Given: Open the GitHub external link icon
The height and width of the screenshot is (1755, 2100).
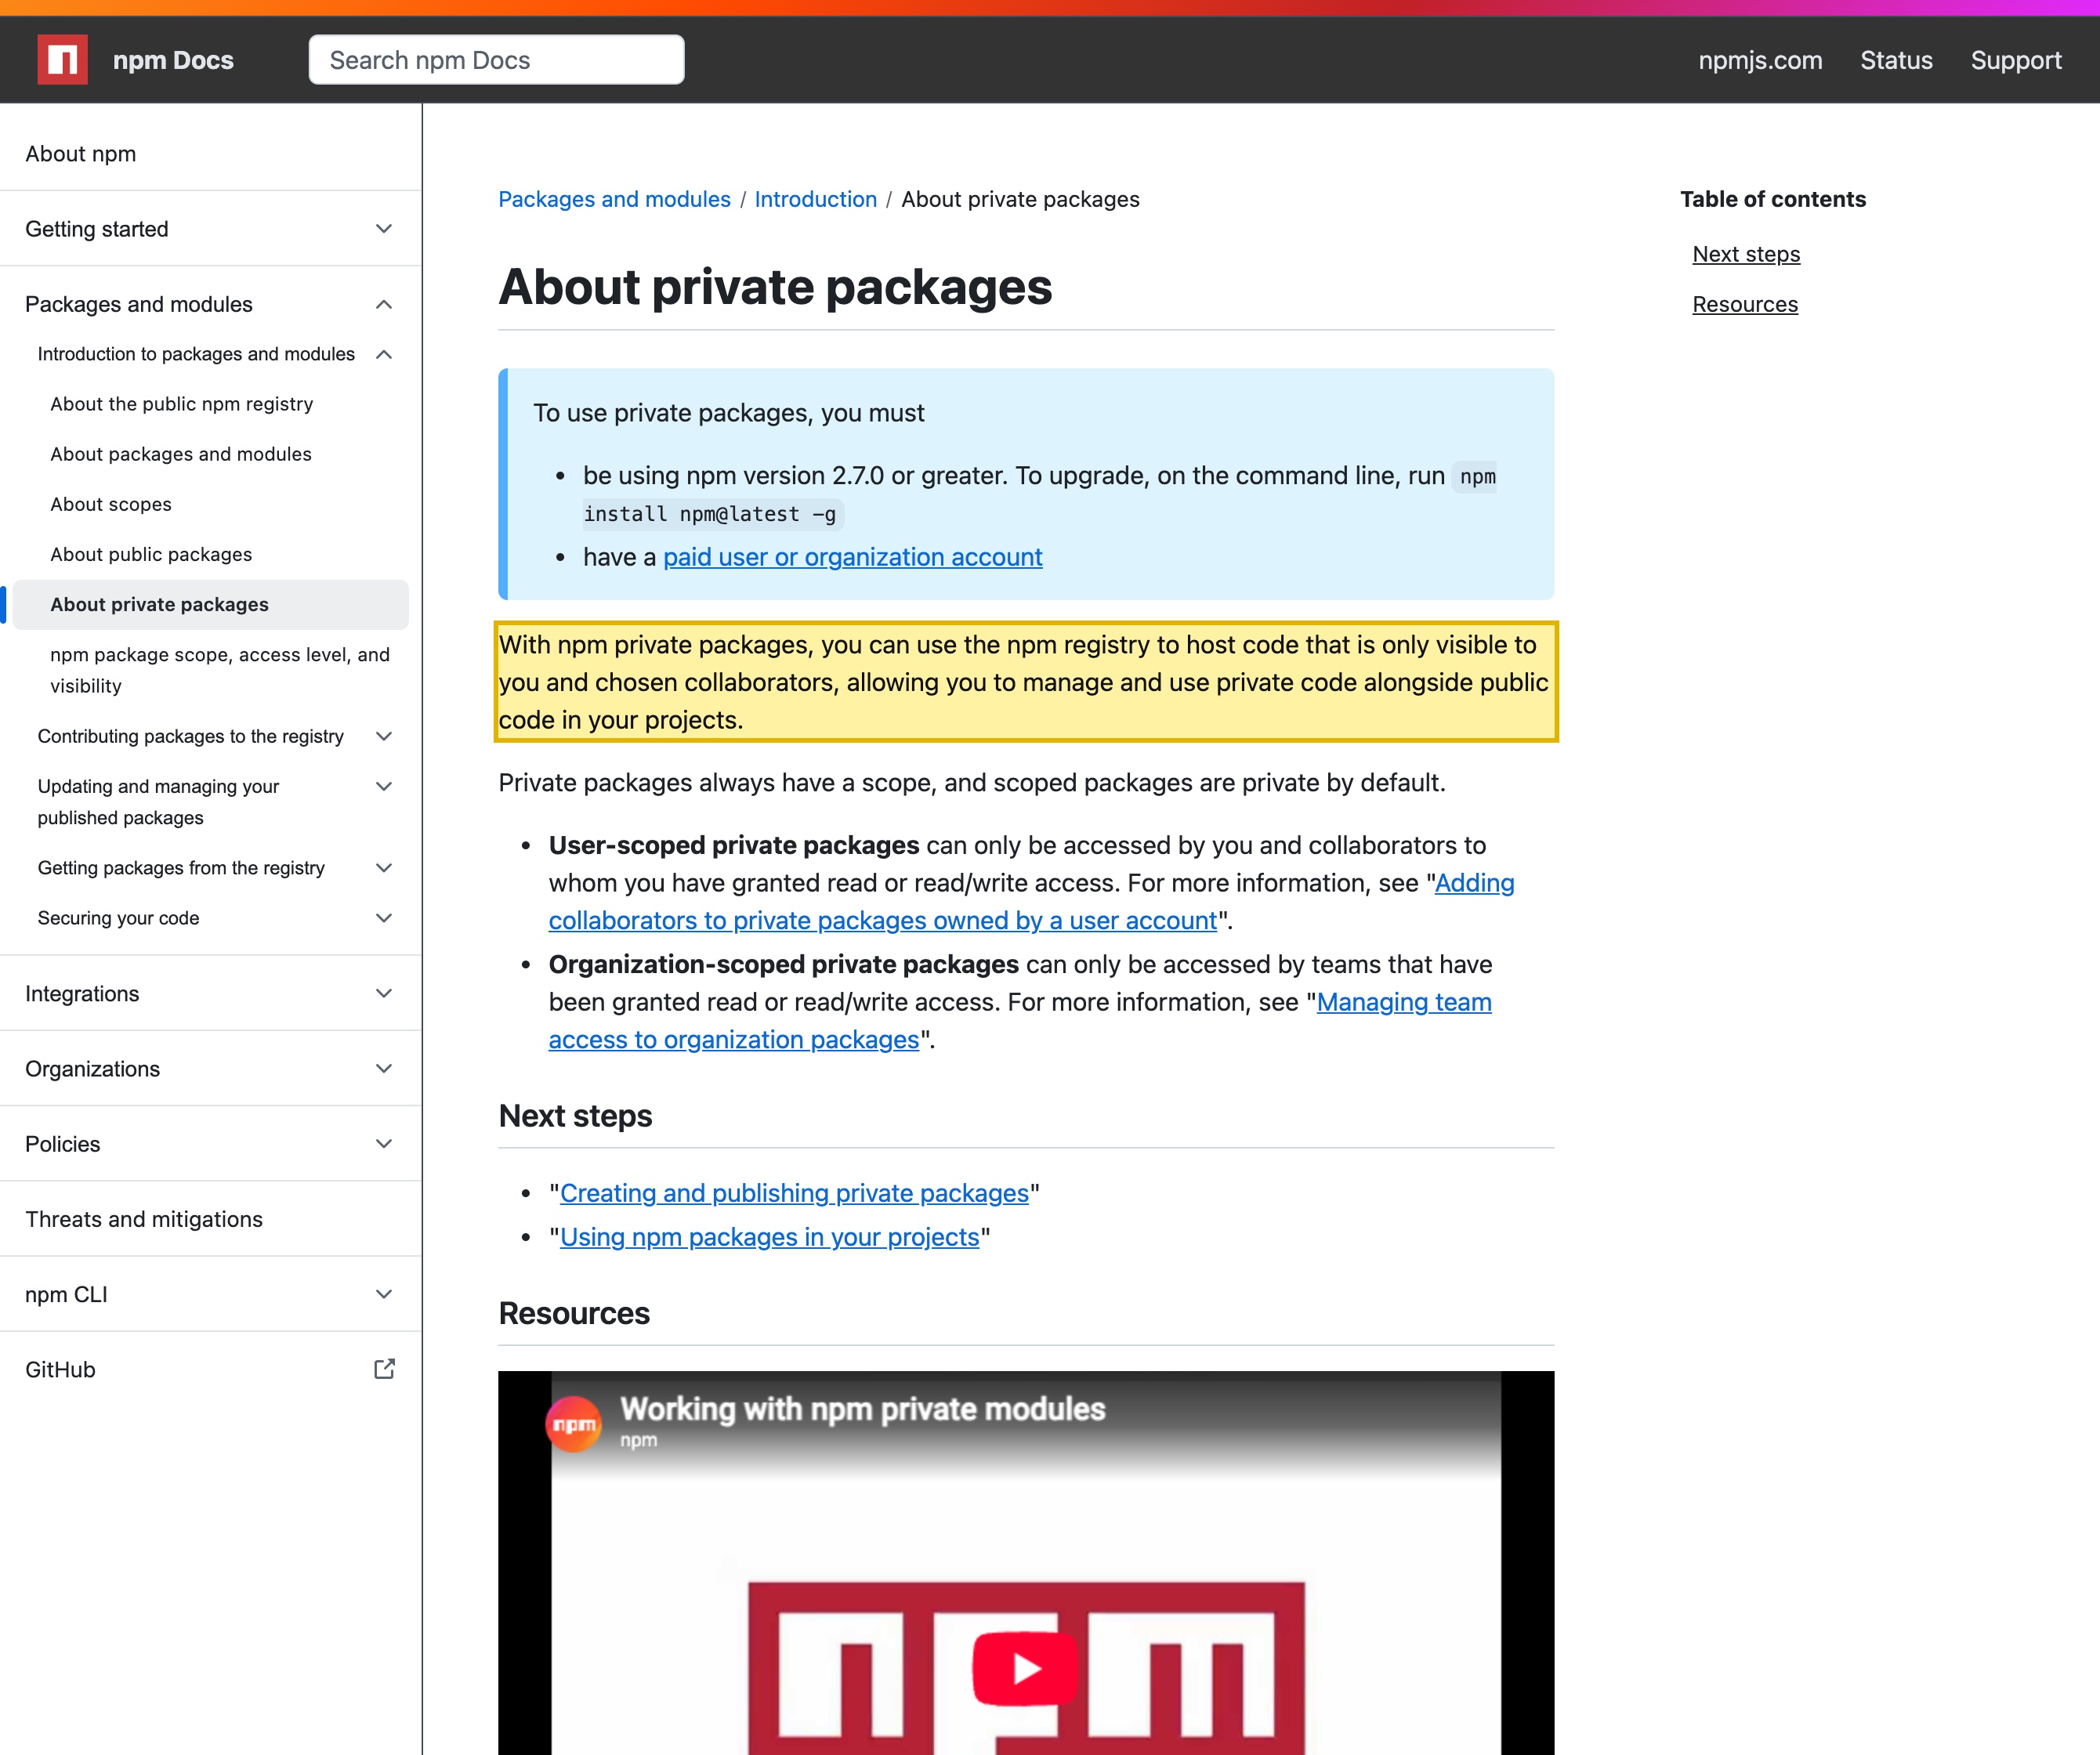Looking at the screenshot, I should point(384,1369).
